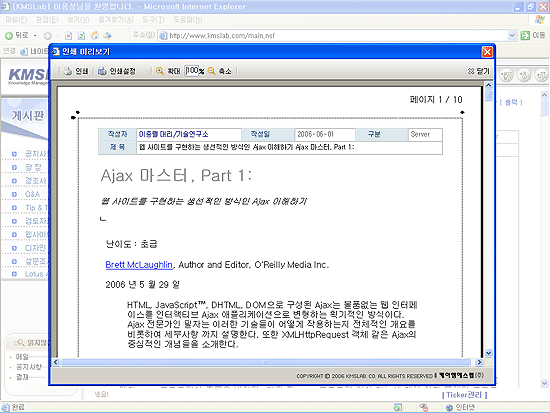The width and height of the screenshot is (550, 413).
Task: Click author cell 이종활 대리/기술연구소
Action: click(x=189, y=134)
